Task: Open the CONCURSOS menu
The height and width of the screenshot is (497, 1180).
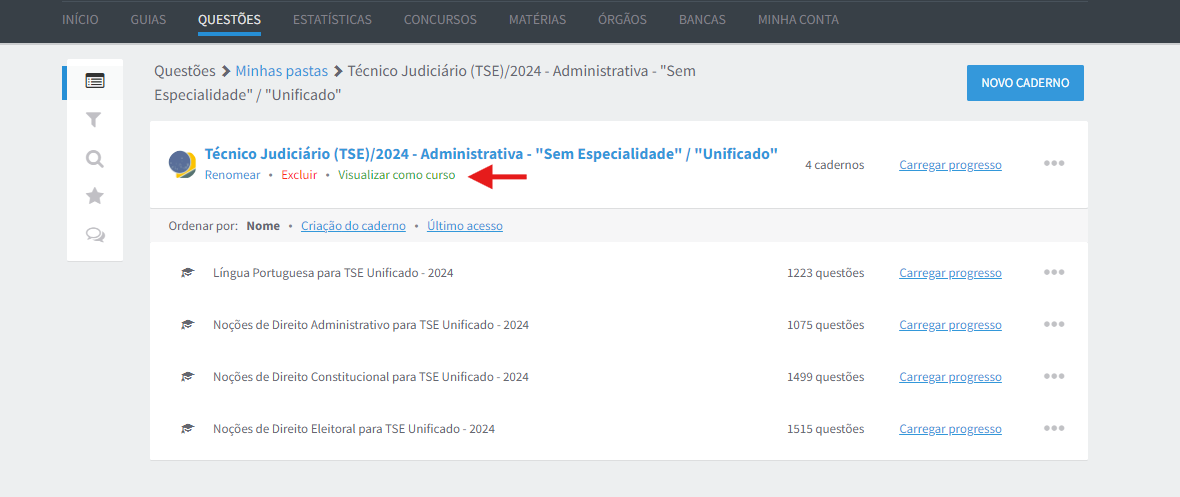Action: (440, 20)
